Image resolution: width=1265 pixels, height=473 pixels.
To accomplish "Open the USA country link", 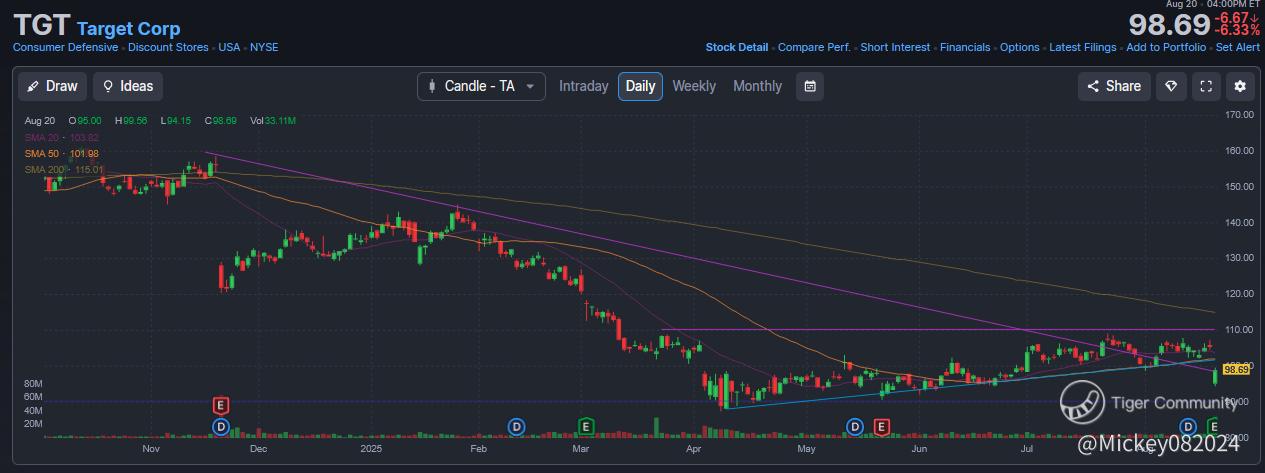I will coord(229,47).
